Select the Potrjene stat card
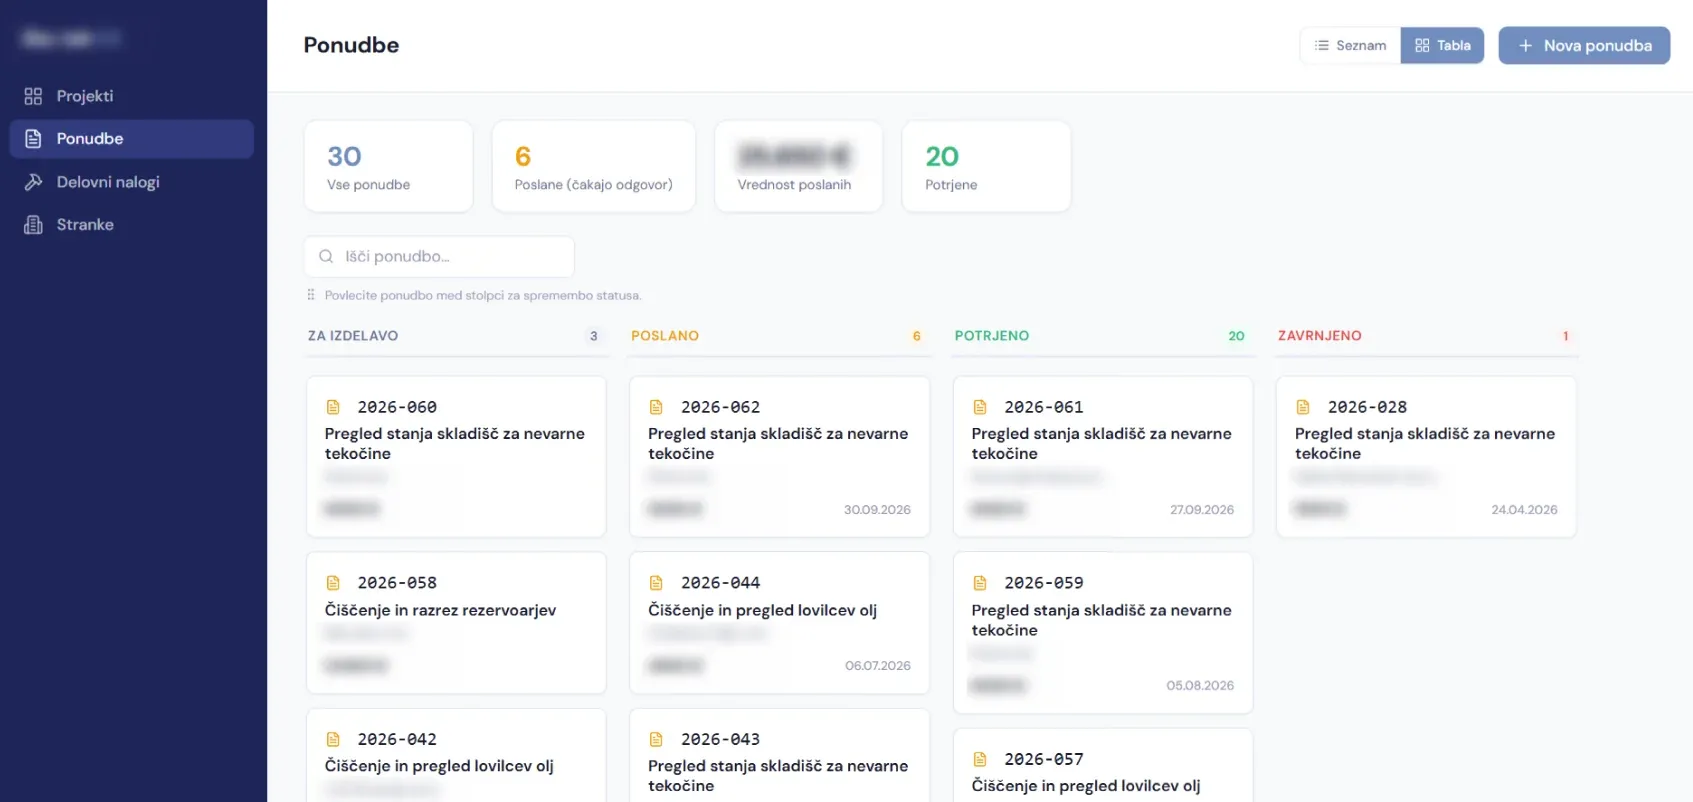This screenshot has height=802, width=1693. (x=986, y=167)
